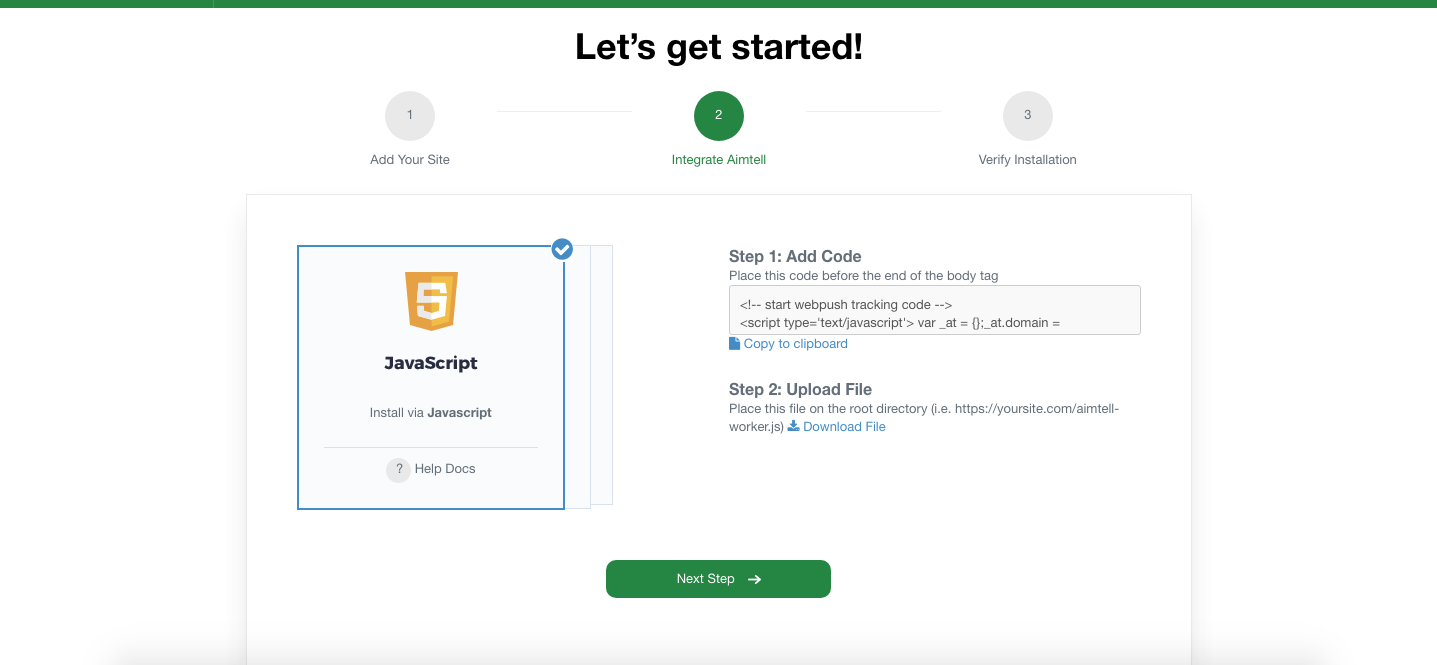Screen dimensions: 1437x665
Task: Click the right-arrow icon inside the Next Step button
Action: point(753,578)
